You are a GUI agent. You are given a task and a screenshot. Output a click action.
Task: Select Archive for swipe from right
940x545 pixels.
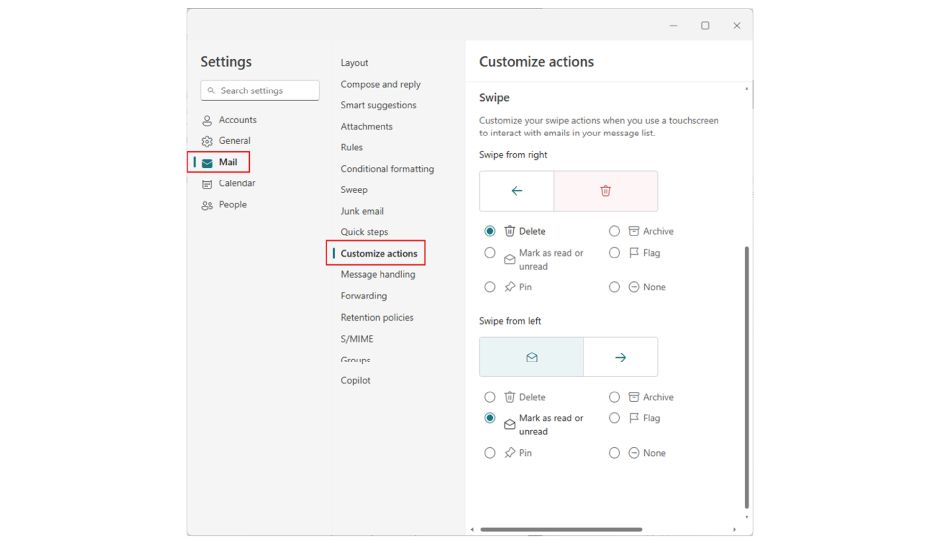[615, 231]
